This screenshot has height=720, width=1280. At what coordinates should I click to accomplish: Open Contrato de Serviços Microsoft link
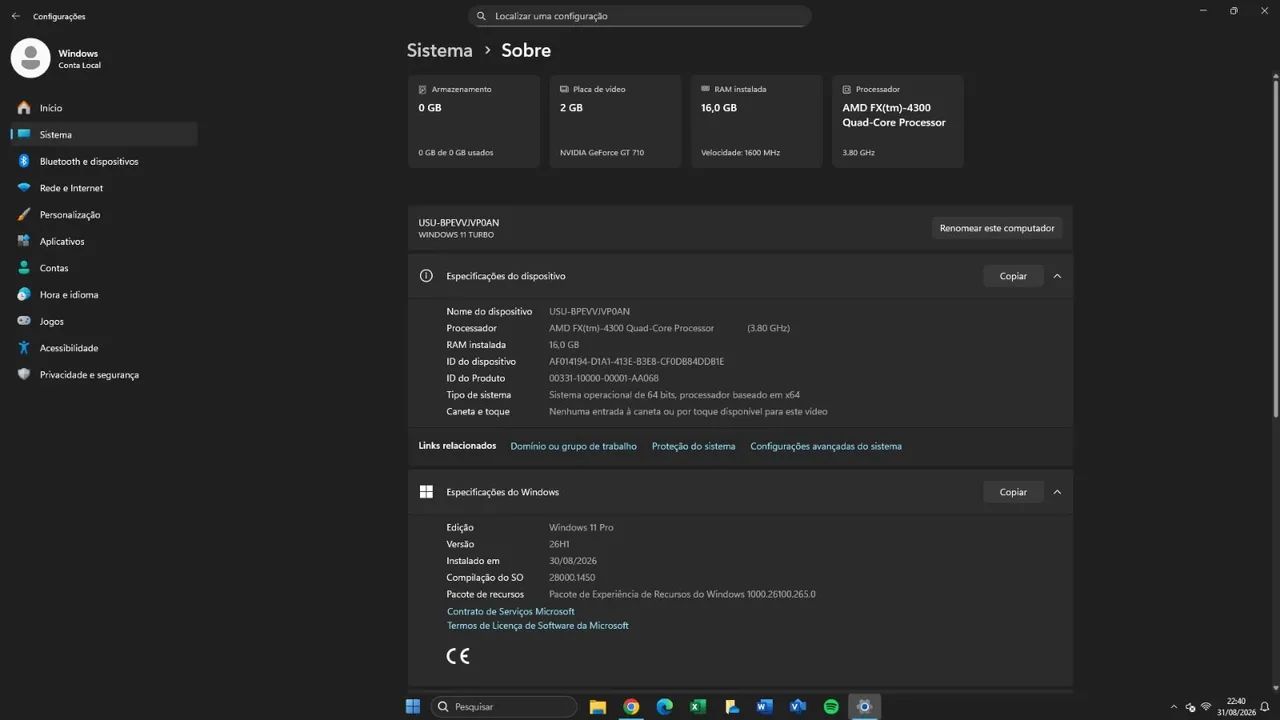[x=510, y=611]
